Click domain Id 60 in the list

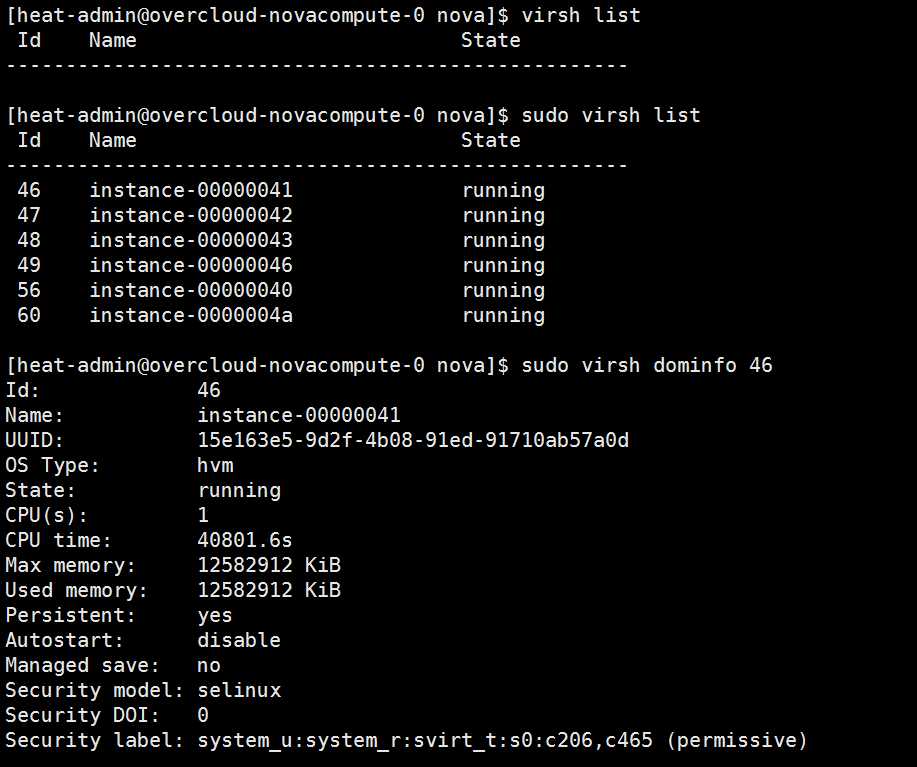coord(29,315)
